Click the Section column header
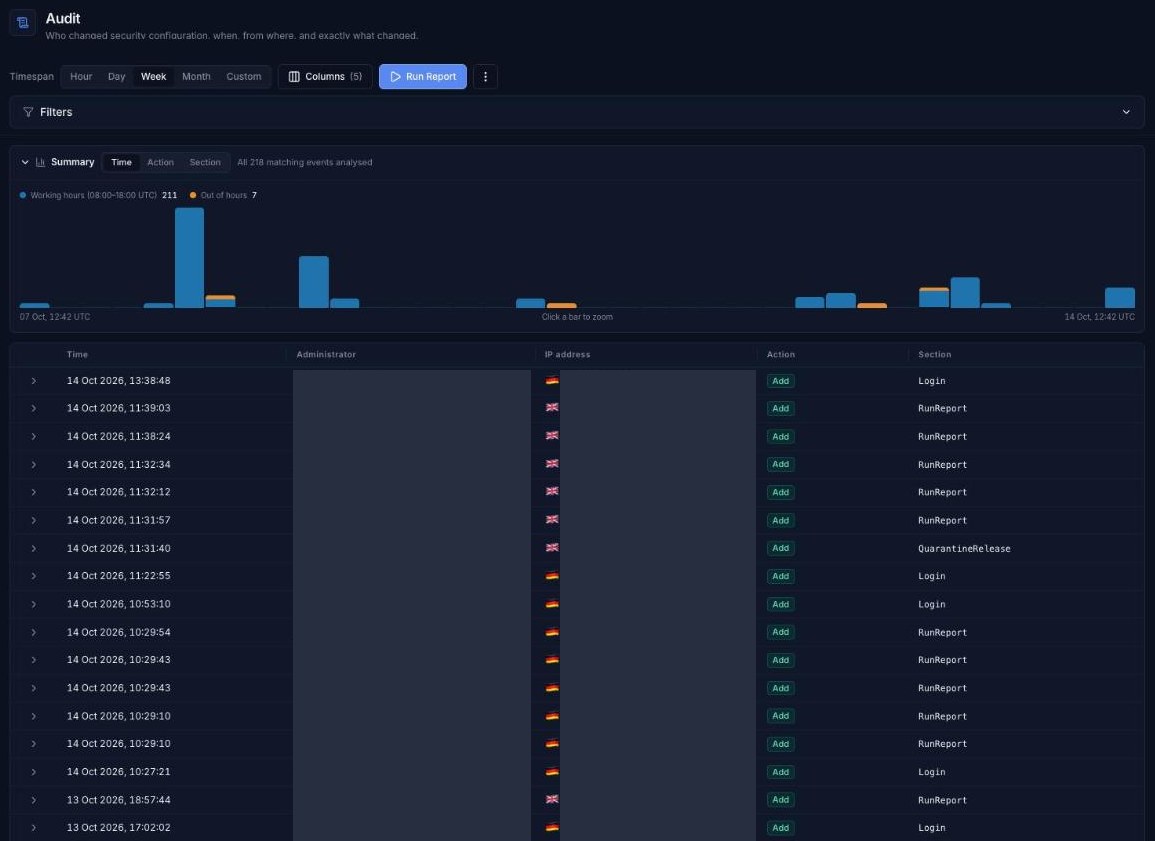1155x841 pixels. point(934,354)
